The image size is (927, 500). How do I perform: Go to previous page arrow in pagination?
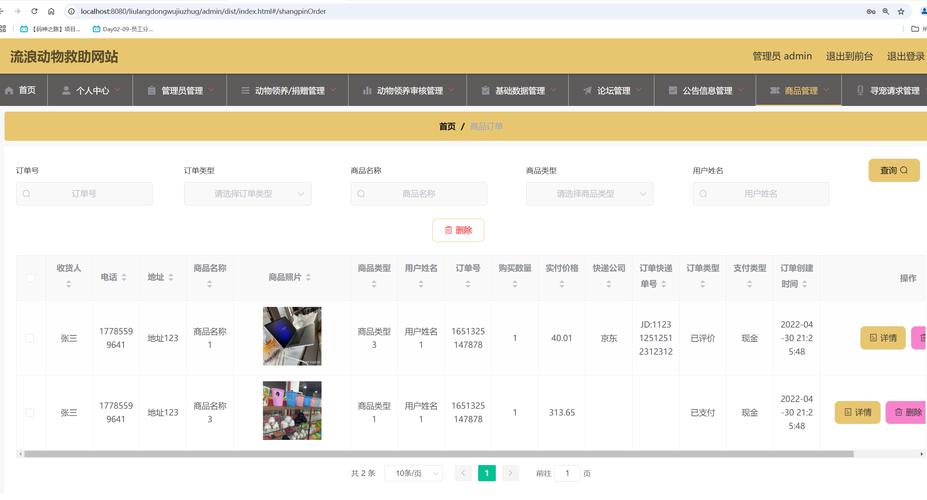(463, 473)
